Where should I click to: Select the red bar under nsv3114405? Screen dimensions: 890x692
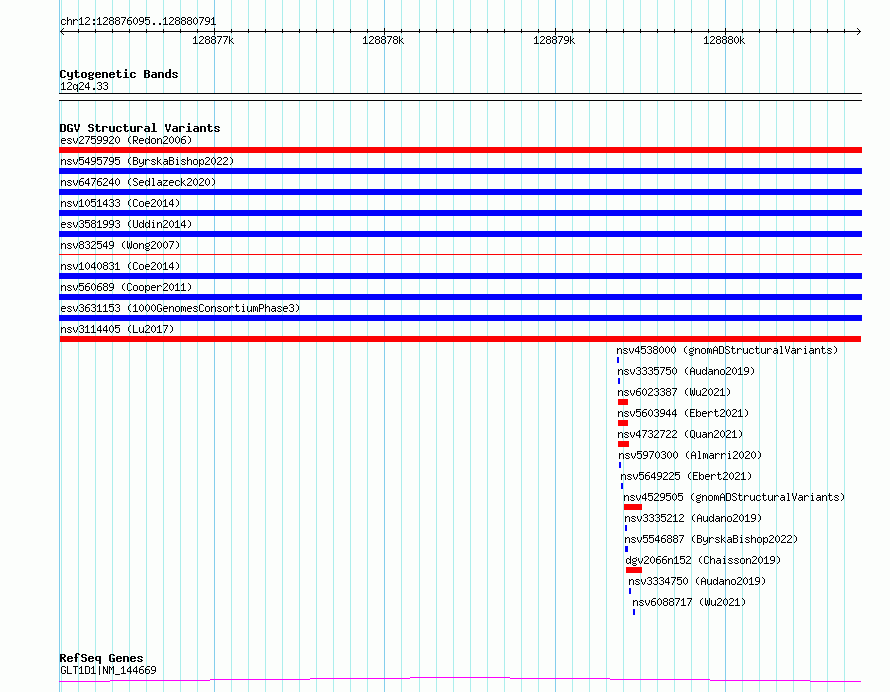click(460, 339)
